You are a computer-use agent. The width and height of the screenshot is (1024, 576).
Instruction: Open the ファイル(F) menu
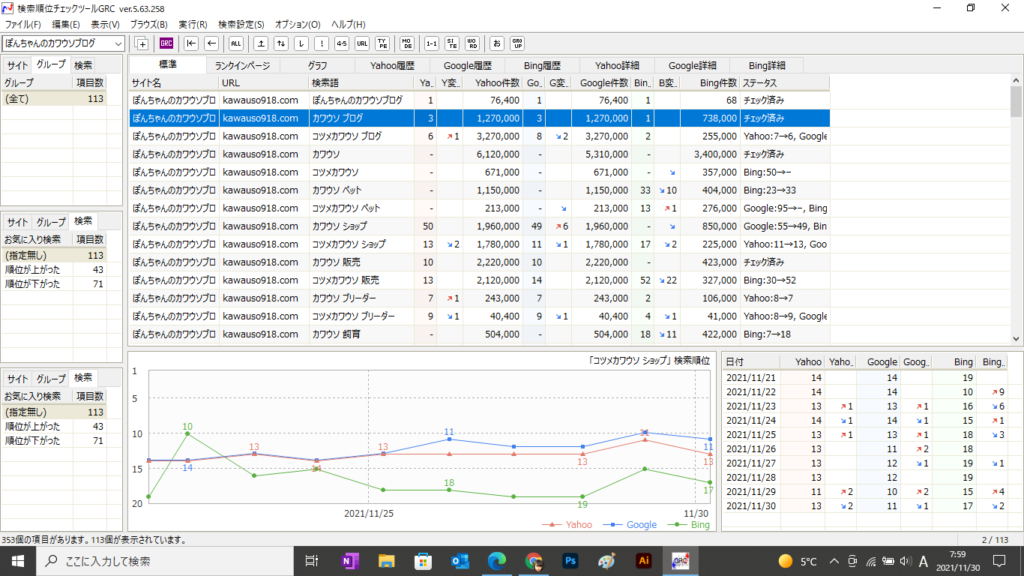[23, 24]
